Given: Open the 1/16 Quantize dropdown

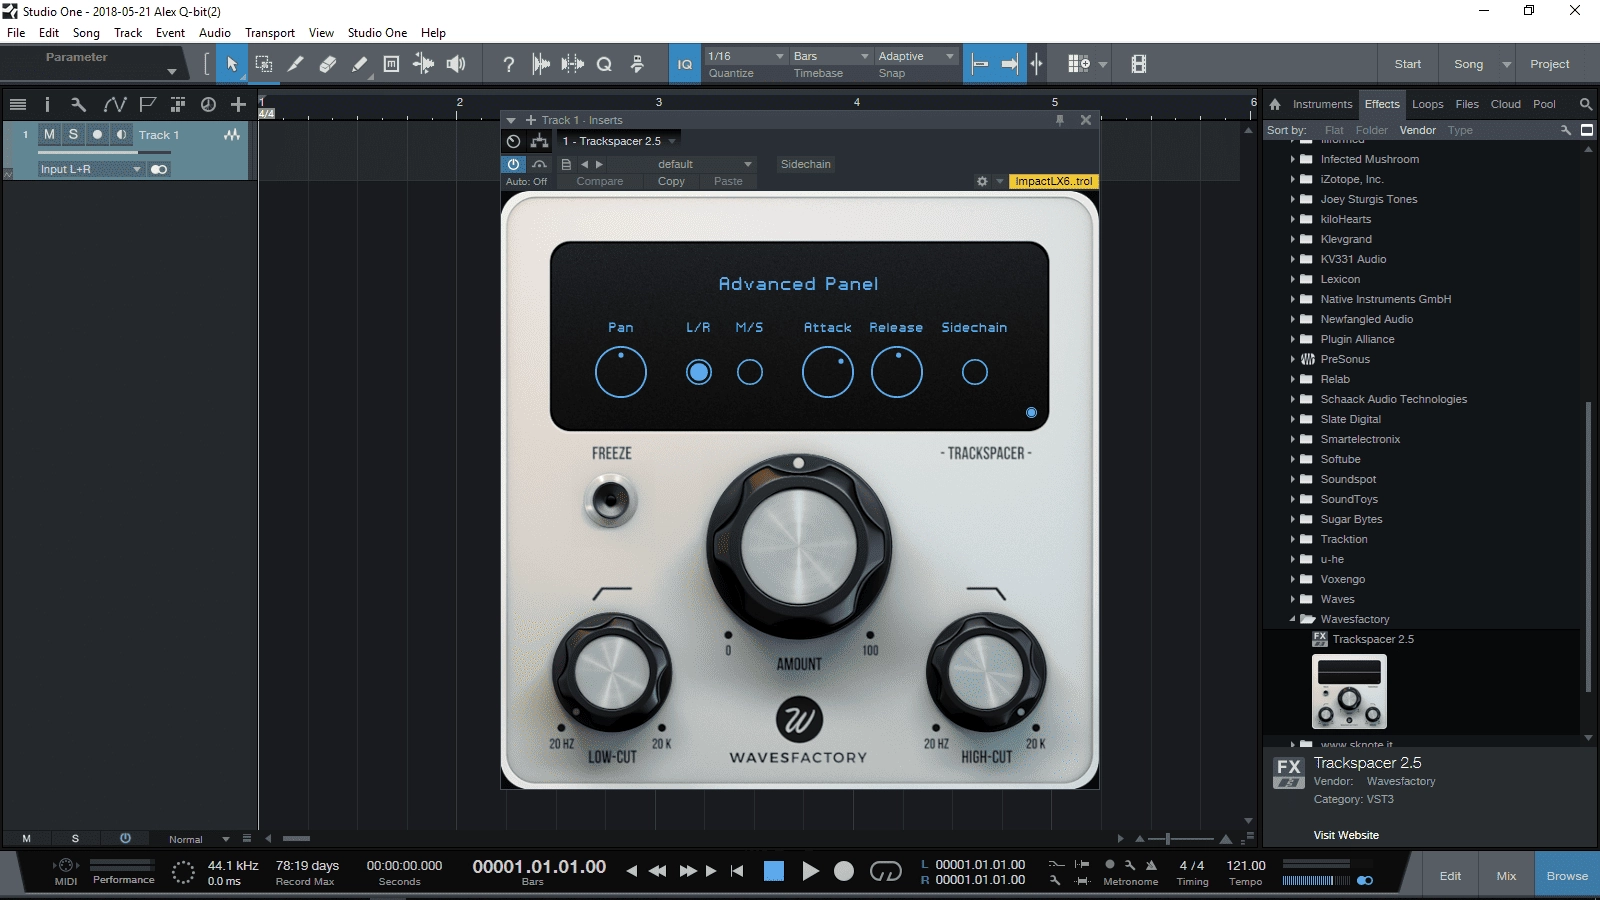Looking at the screenshot, I should click(746, 56).
